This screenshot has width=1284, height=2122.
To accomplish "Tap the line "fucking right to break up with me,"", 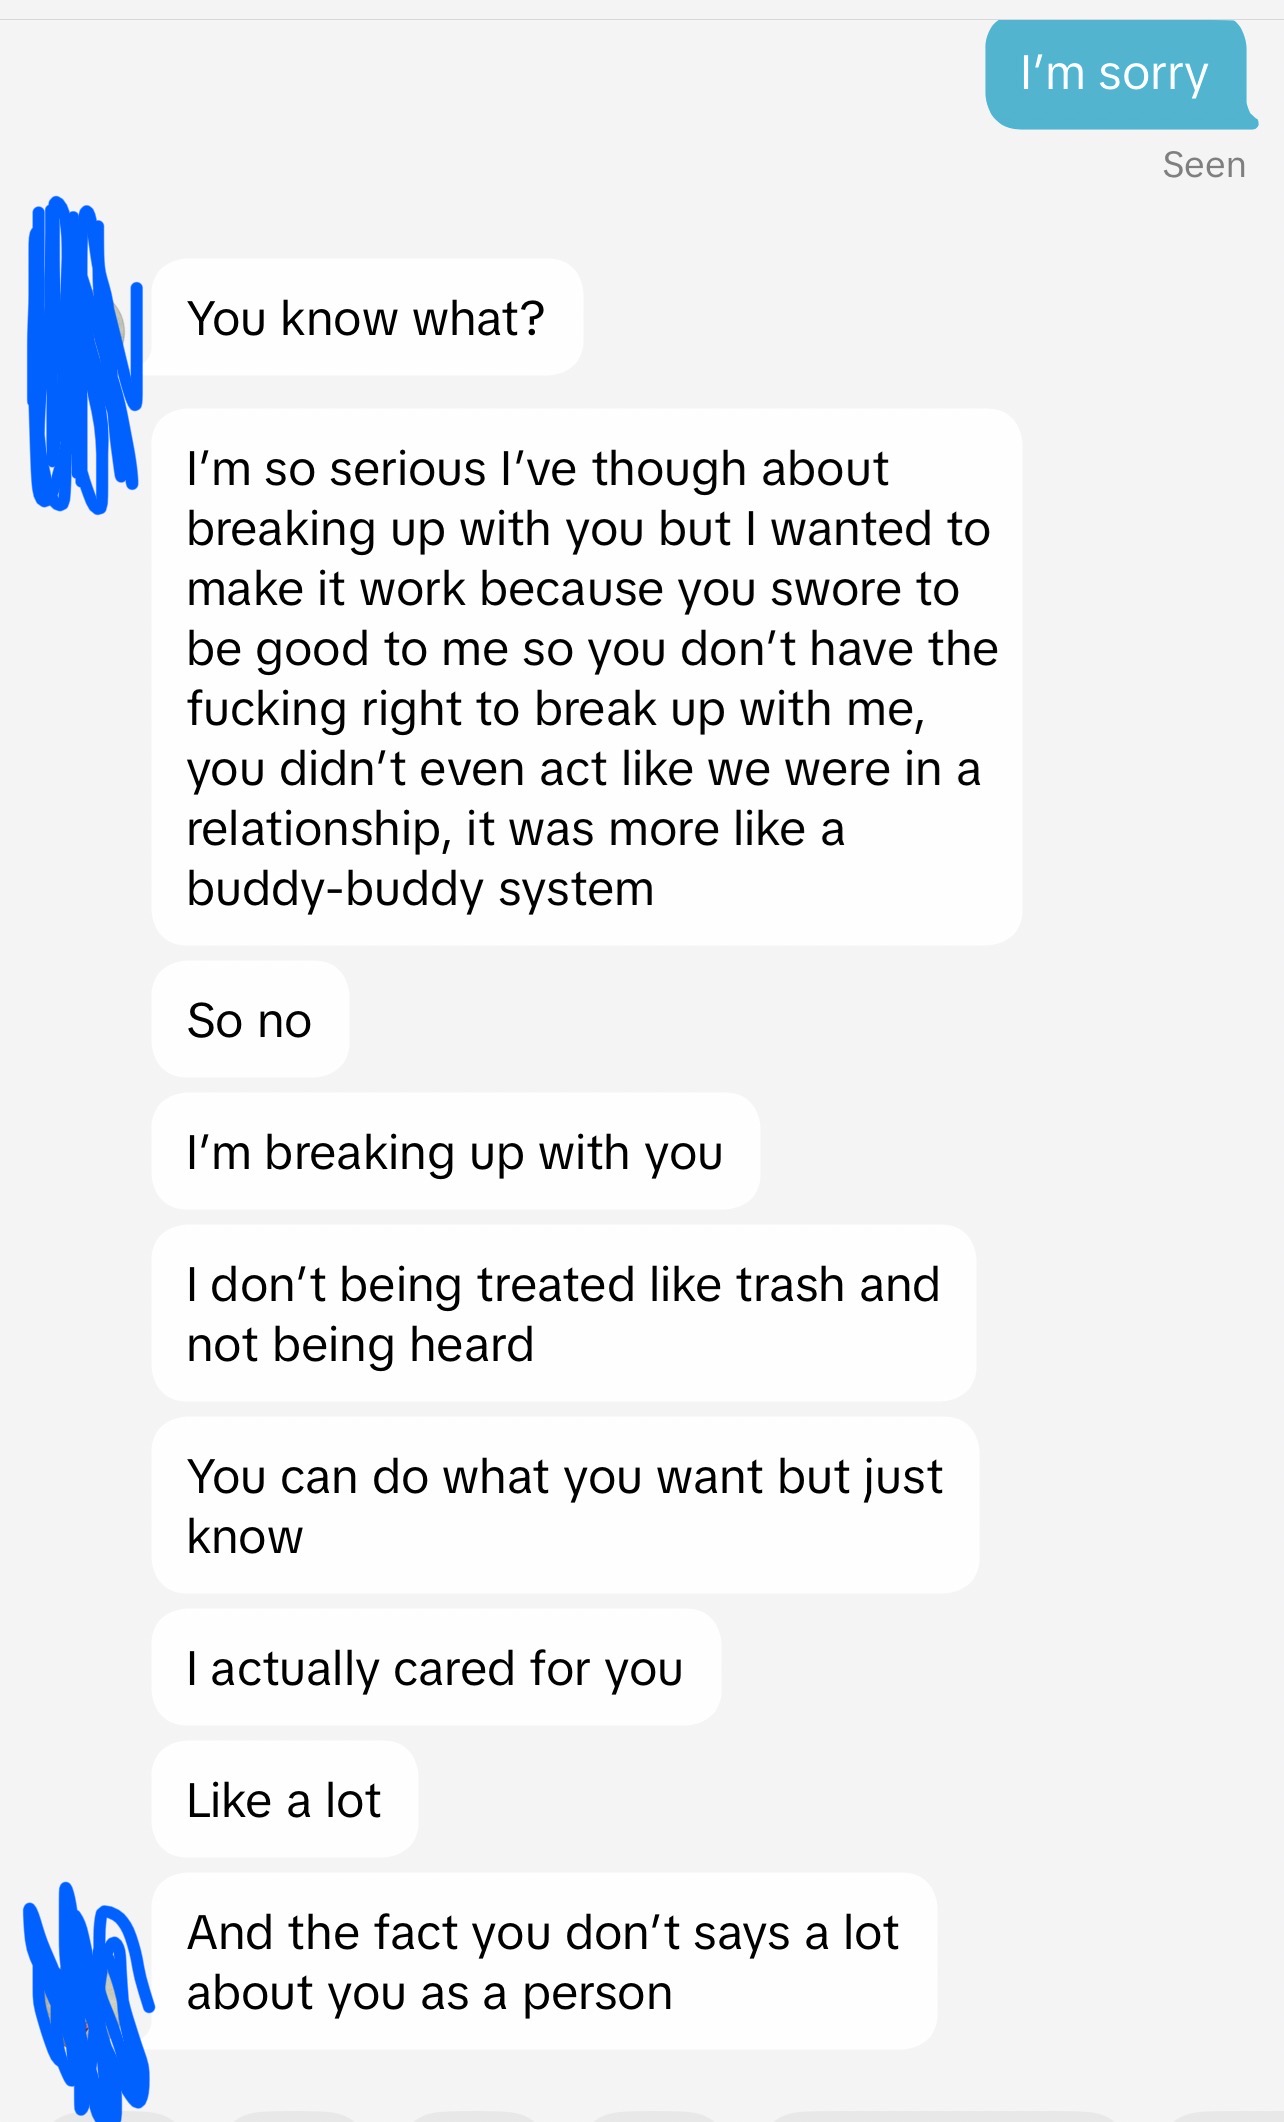I will 556,709.
